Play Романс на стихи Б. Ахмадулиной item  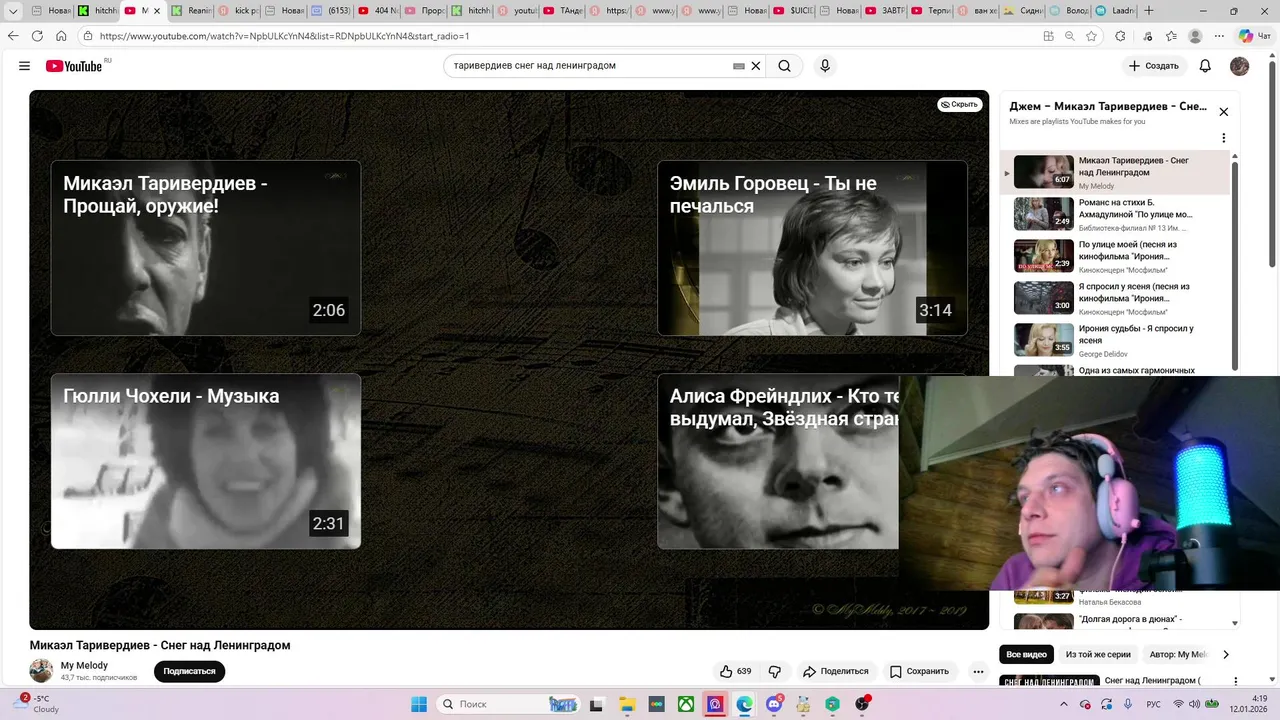1115,214
